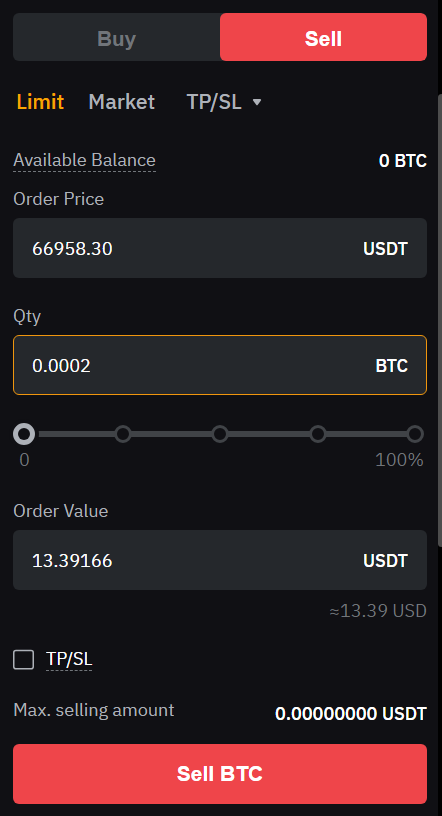This screenshot has width=442, height=816.
Task: Select the Sell tab
Action: (x=323, y=37)
